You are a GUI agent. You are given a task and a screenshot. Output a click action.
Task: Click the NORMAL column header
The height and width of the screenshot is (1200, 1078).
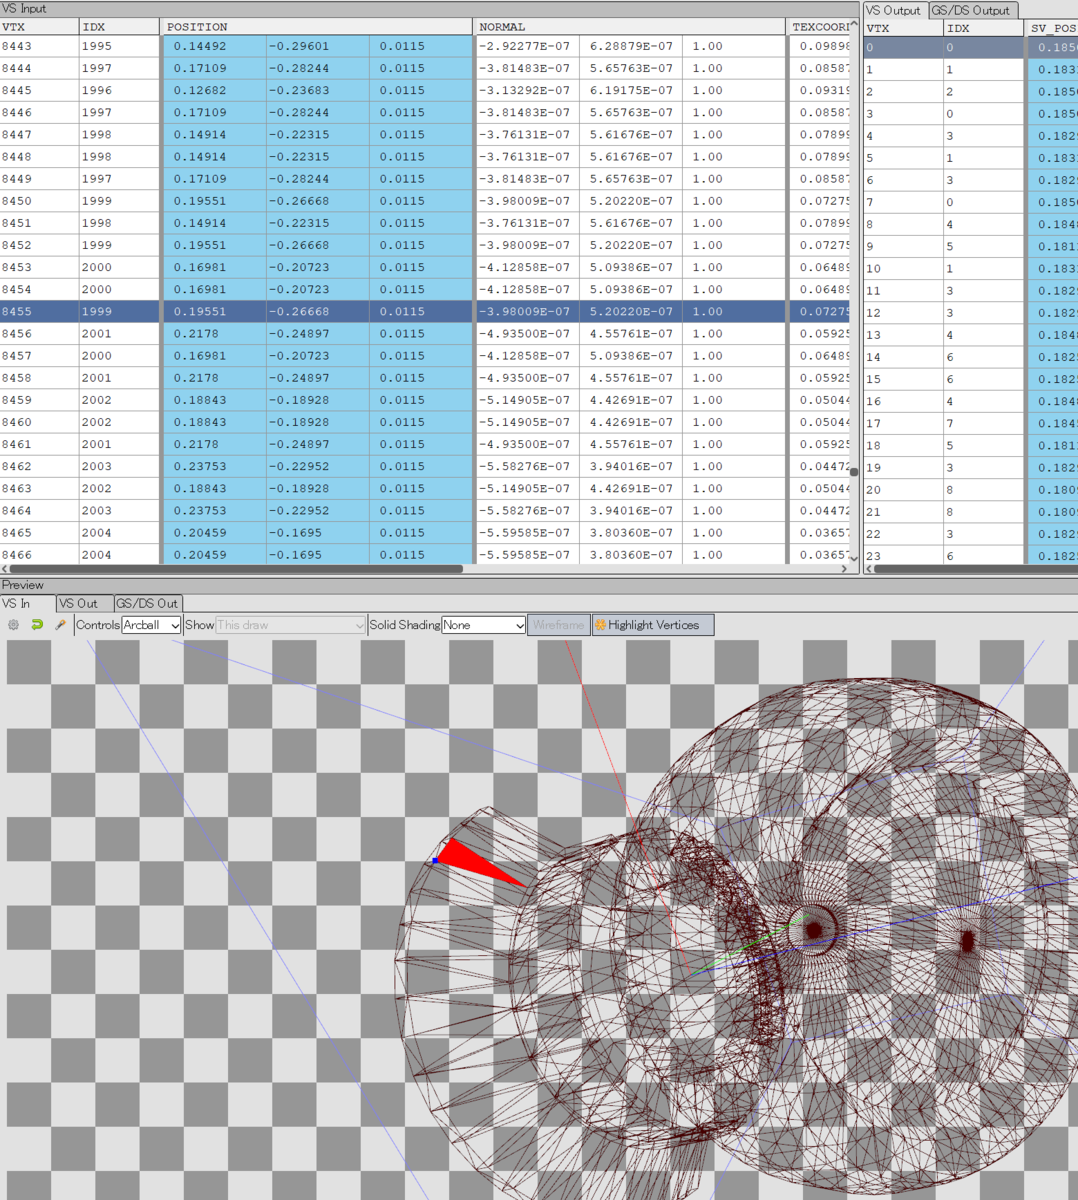click(x=628, y=27)
